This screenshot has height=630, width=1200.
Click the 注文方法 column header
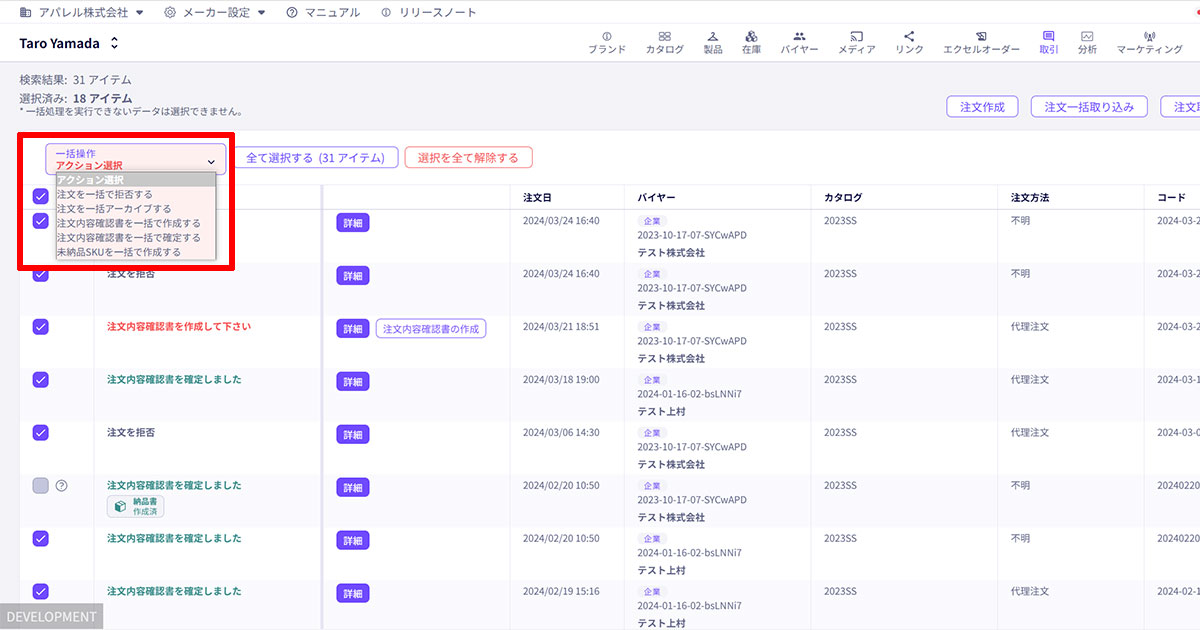click(x=1030, y=198)
